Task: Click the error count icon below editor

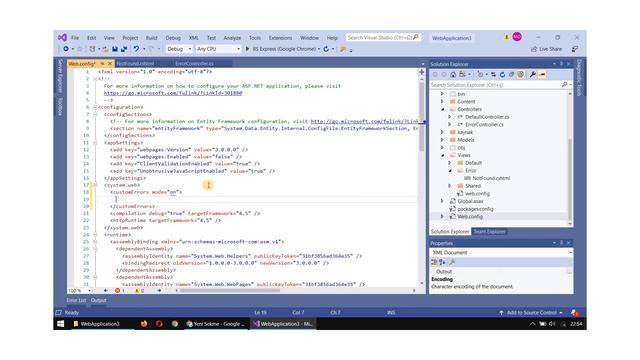Action: [118, 291]
